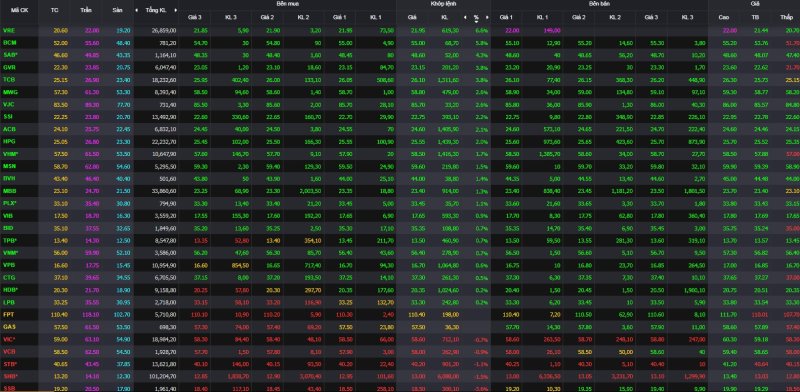Click the right arrow beside Tổng KL
The width and height of the screenshot is (800, 392).
[176, 10]
